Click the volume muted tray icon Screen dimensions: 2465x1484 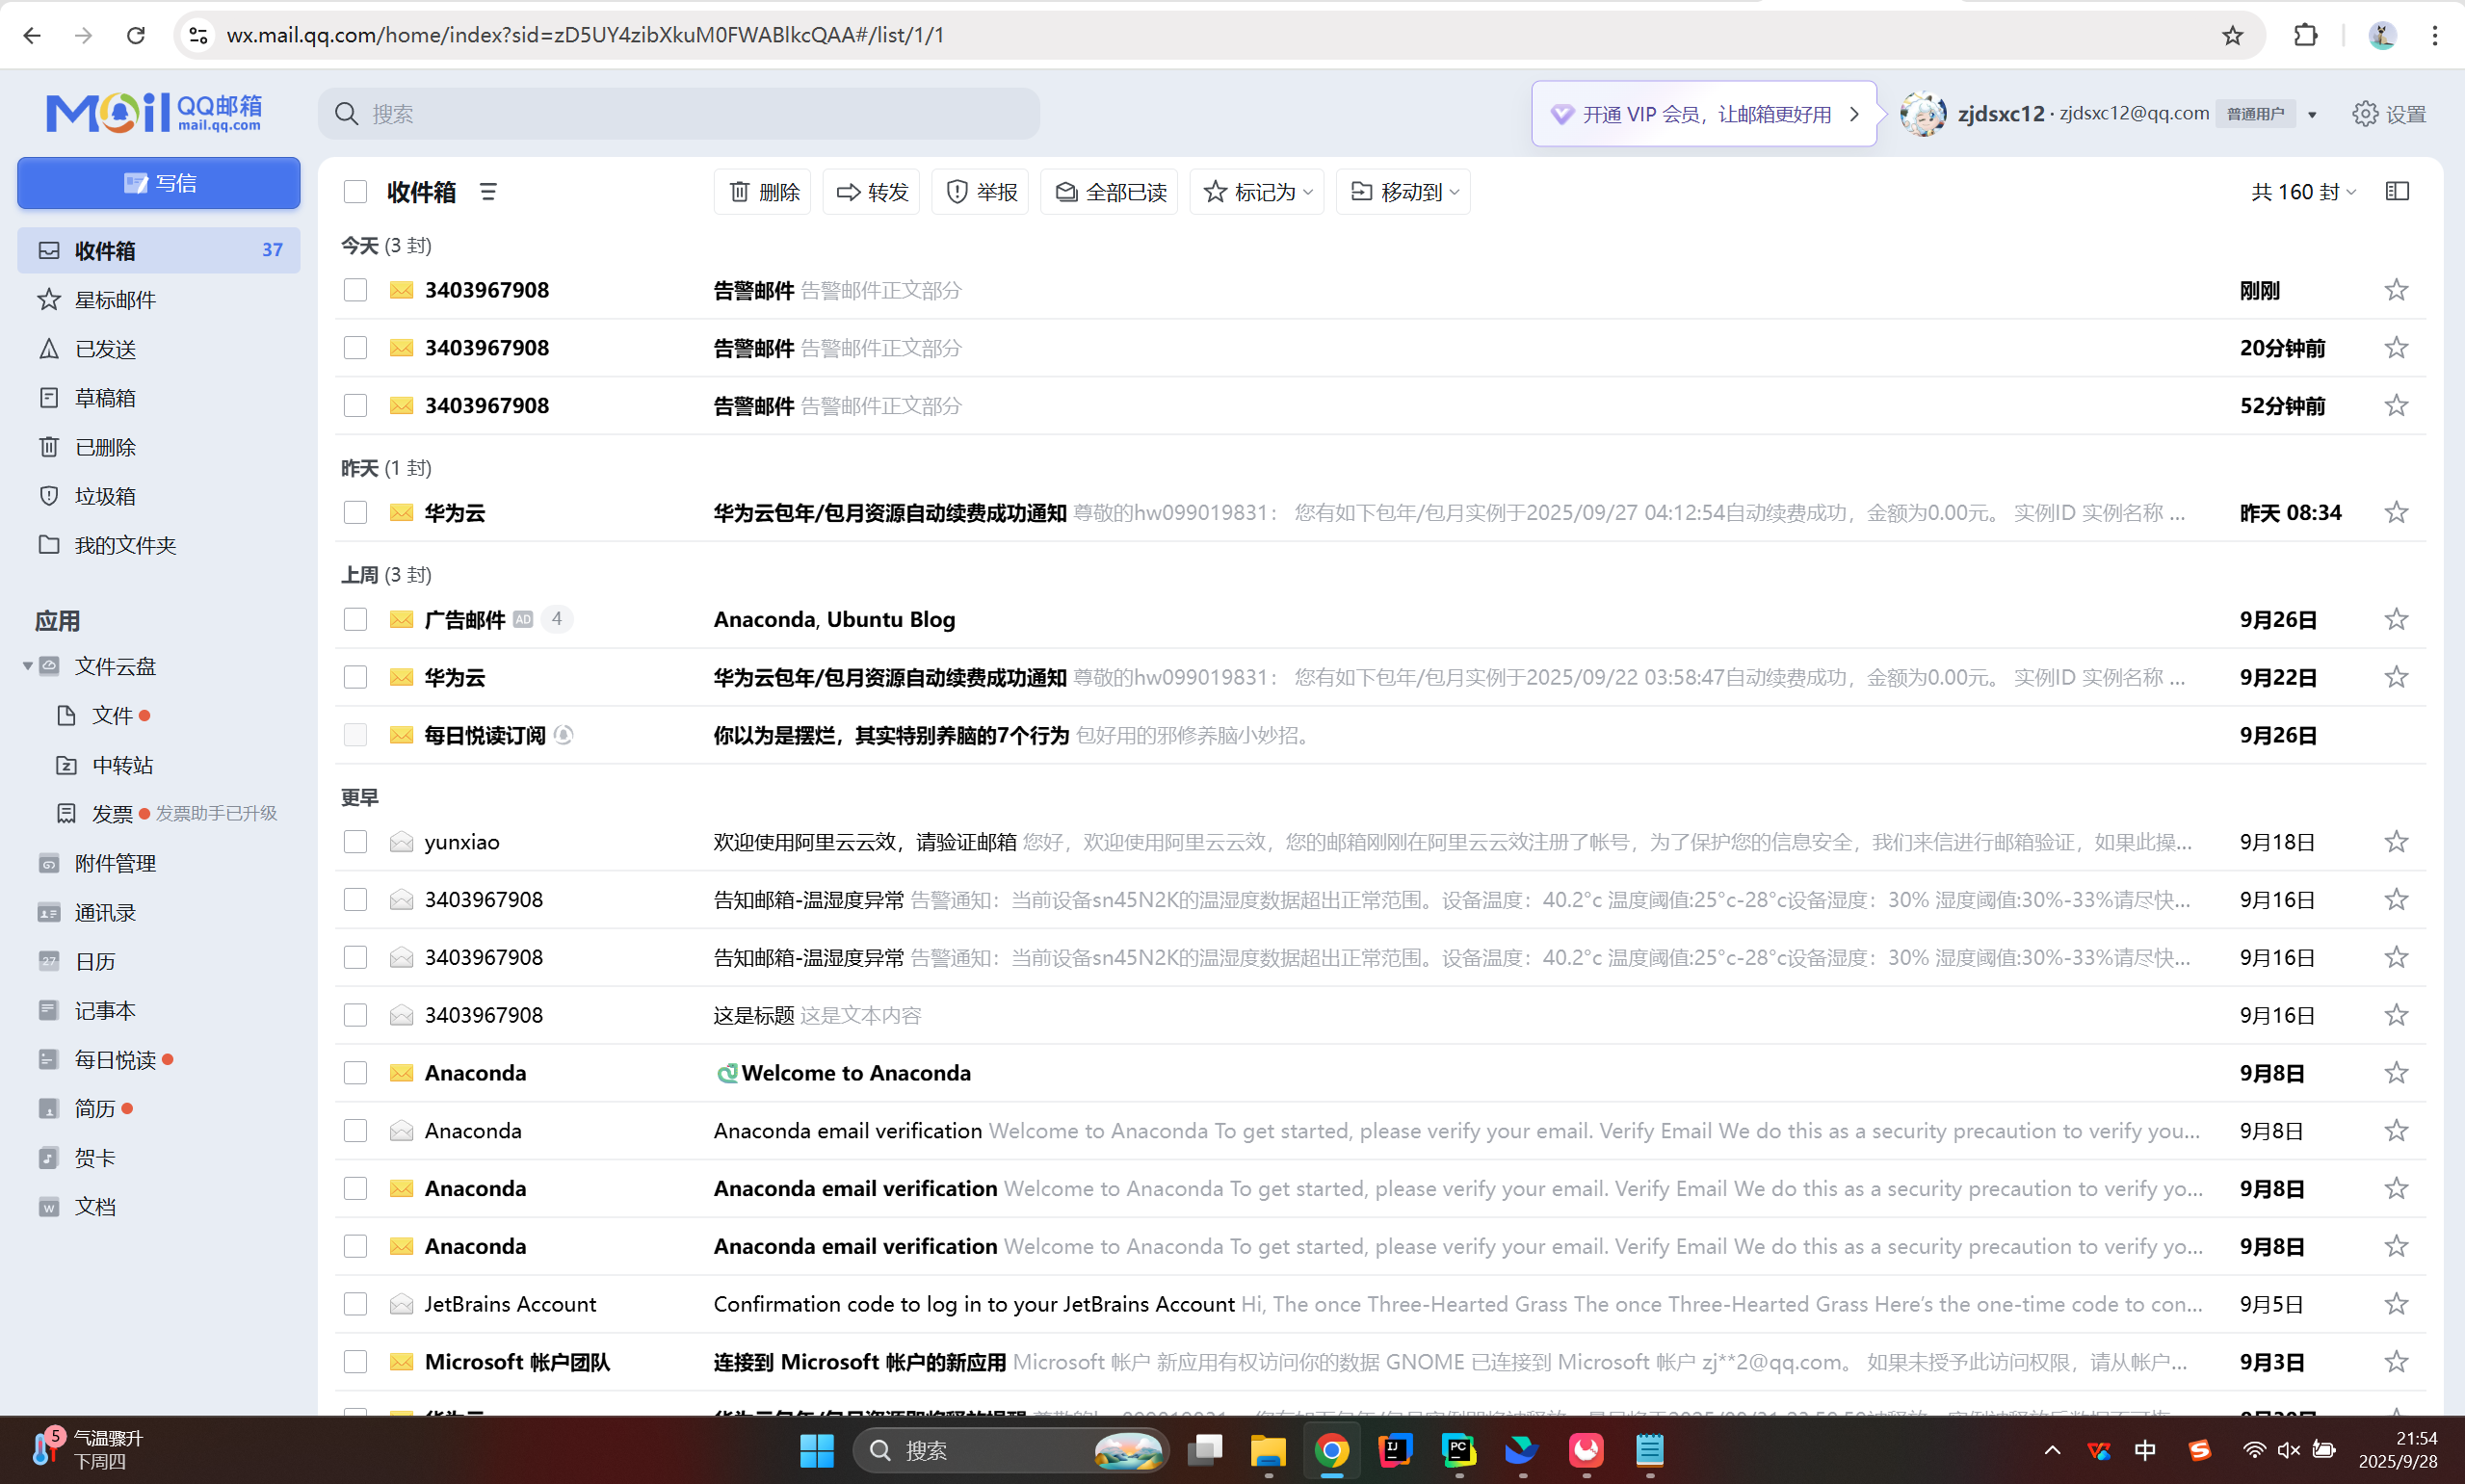(2289, 1450)
